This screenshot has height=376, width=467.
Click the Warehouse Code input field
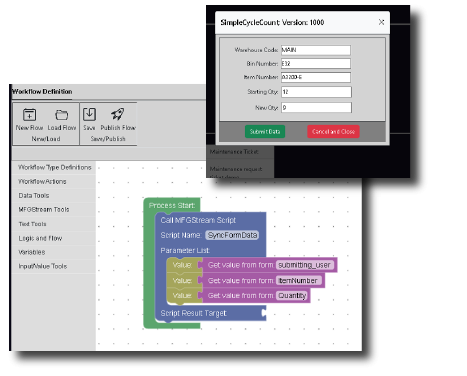[x=316, y=50]
